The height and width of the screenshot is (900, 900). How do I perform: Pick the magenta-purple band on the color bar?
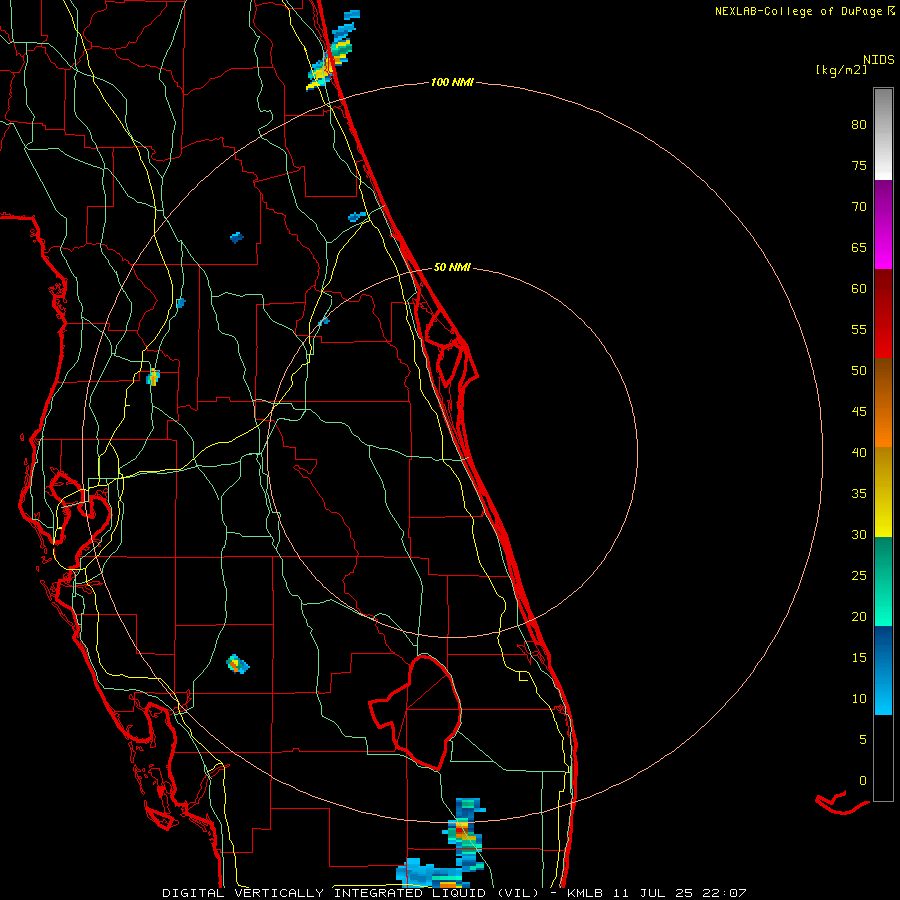click(883, 224)
